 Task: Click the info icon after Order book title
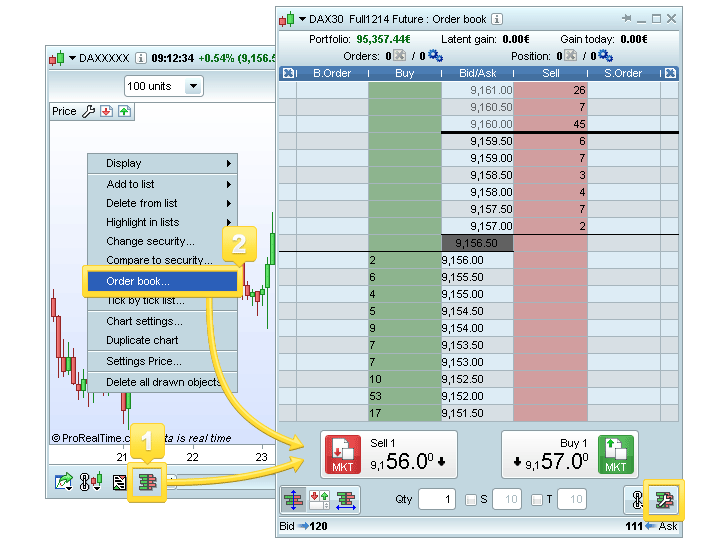tap(497, 18)
